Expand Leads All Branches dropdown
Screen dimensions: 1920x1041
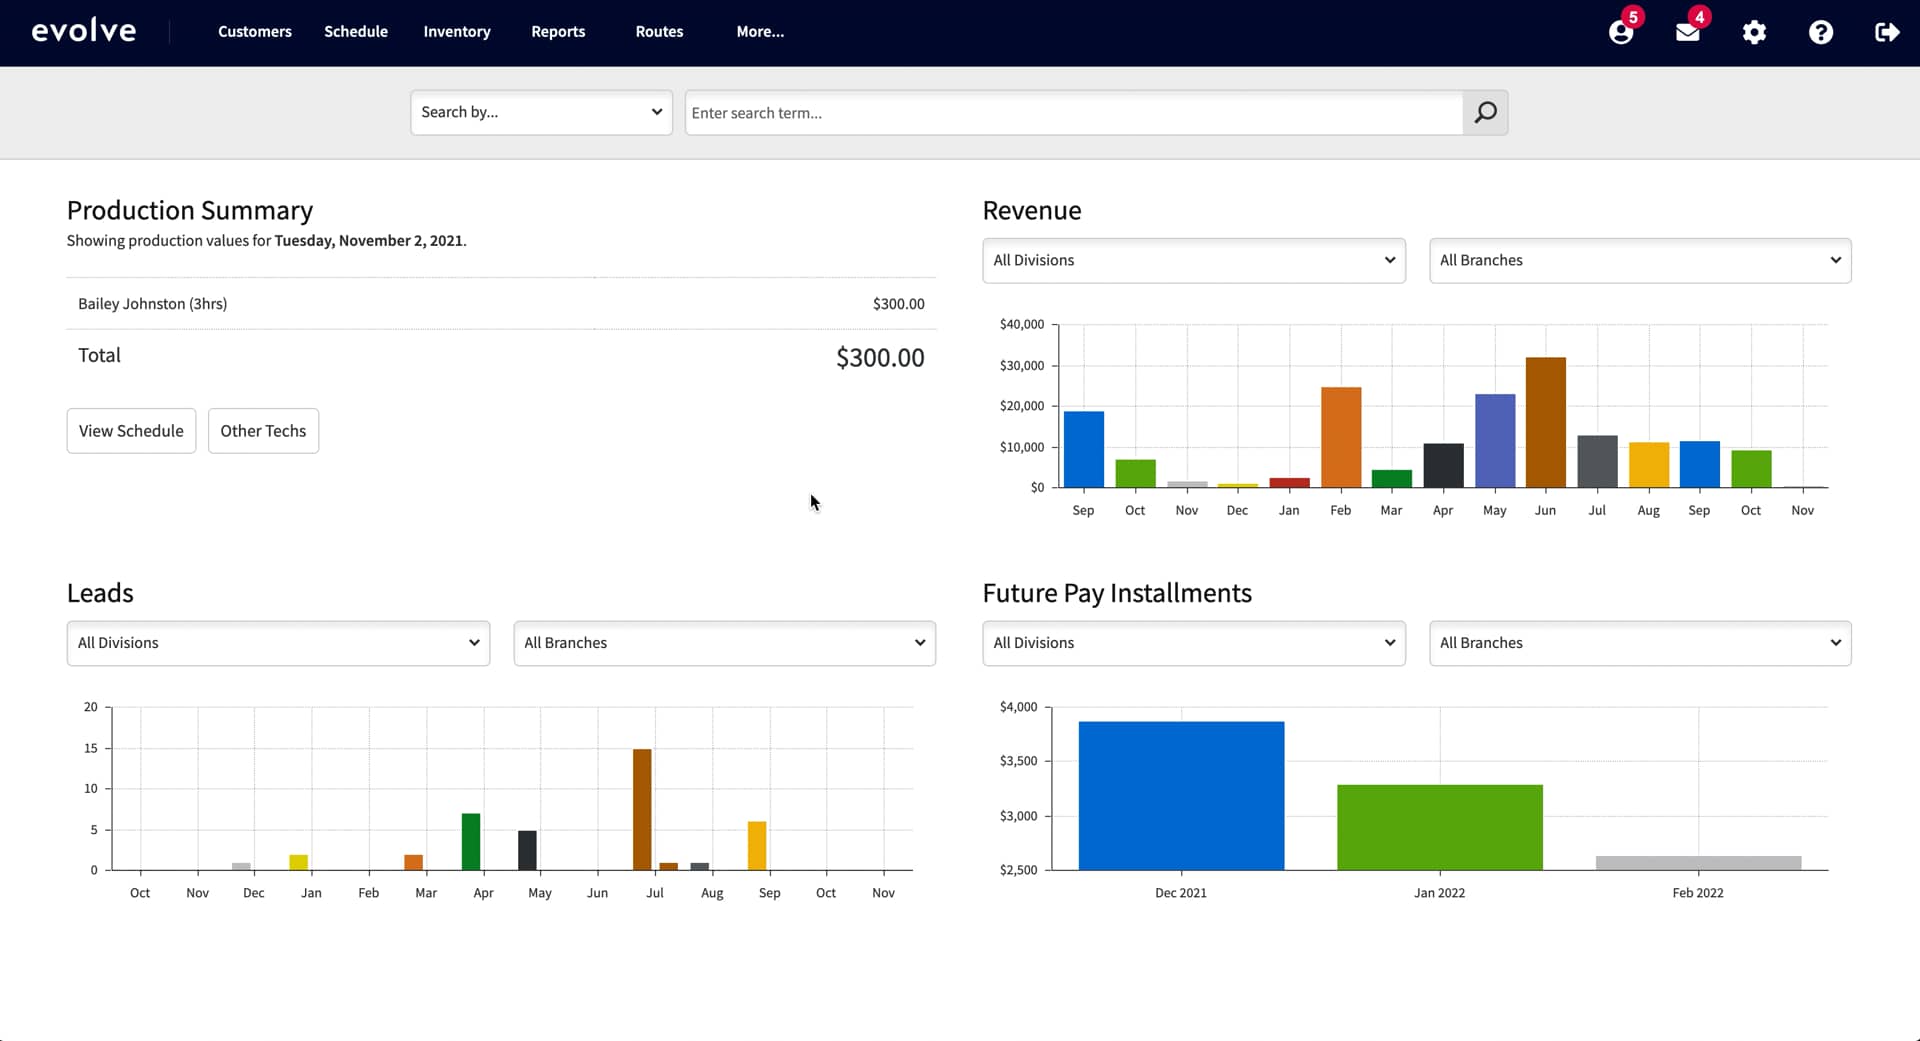pos(724,643)
